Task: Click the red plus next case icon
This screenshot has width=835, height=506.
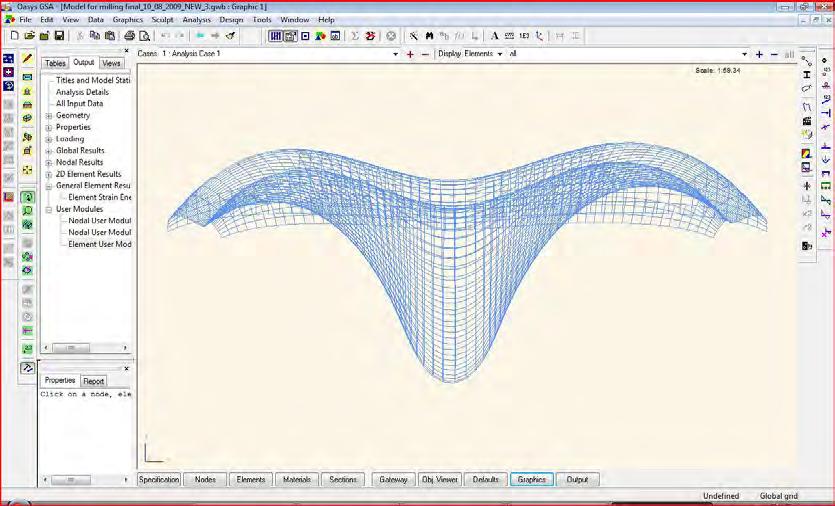Action: click(410, 54)
